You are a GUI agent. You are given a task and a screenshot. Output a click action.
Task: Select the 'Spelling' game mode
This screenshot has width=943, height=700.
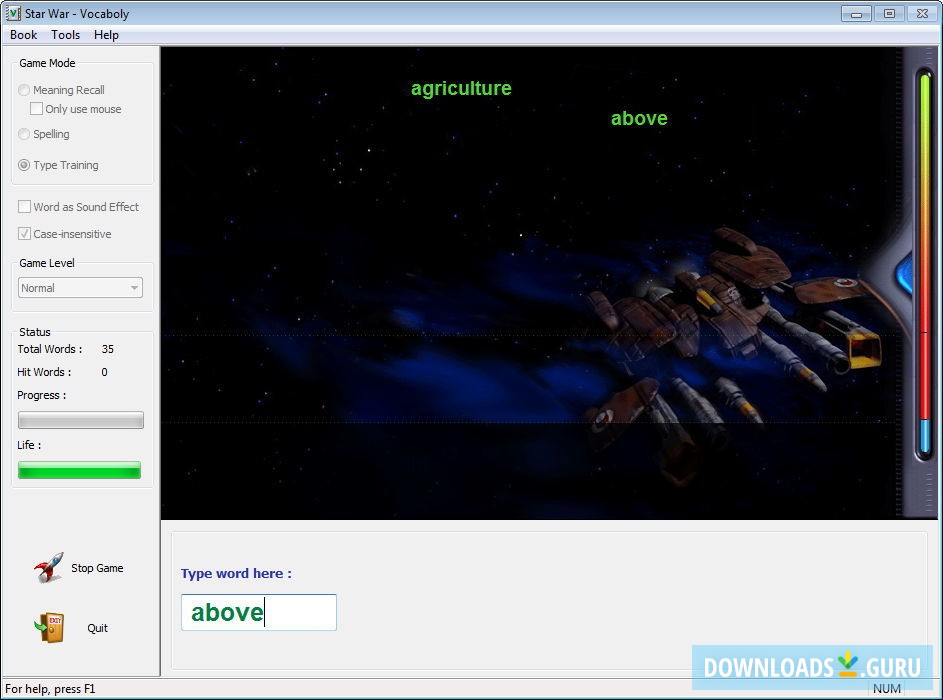(24, 134)
